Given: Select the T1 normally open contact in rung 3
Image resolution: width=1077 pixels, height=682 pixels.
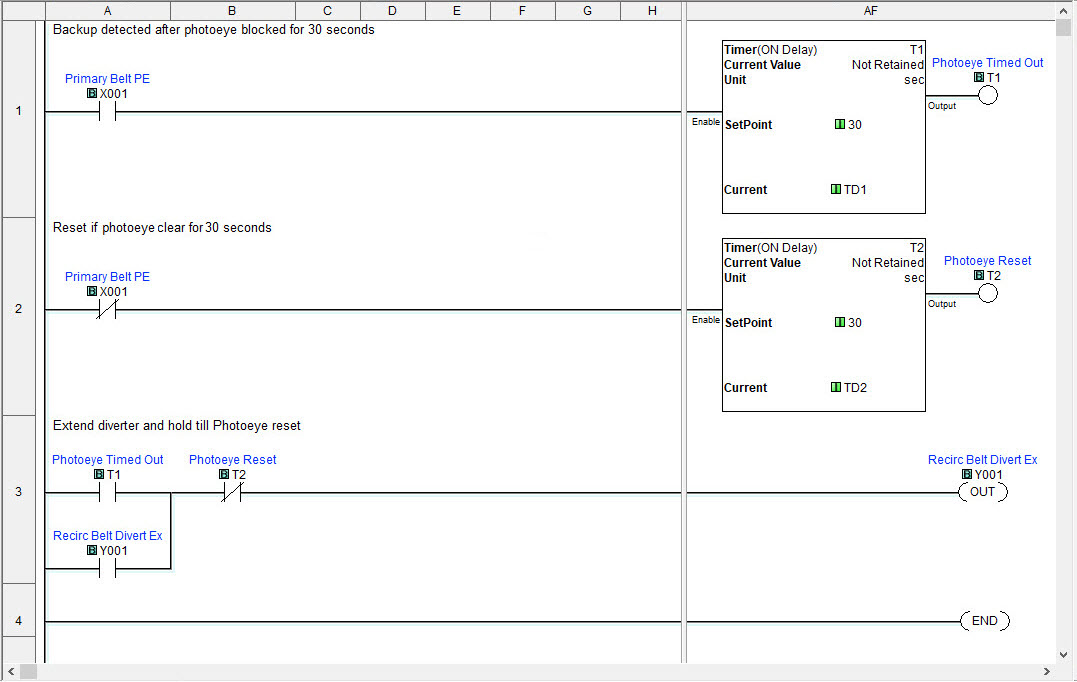Looking at the screenshot, I should (x=107, y=492).
